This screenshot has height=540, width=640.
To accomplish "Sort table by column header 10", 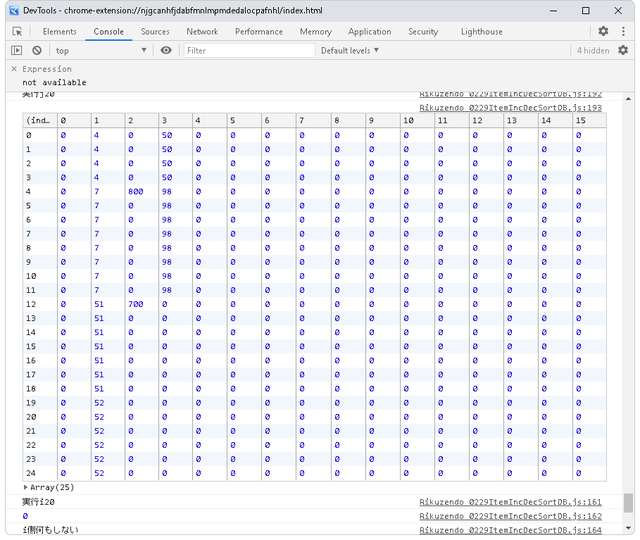I will tap(418, 120).
